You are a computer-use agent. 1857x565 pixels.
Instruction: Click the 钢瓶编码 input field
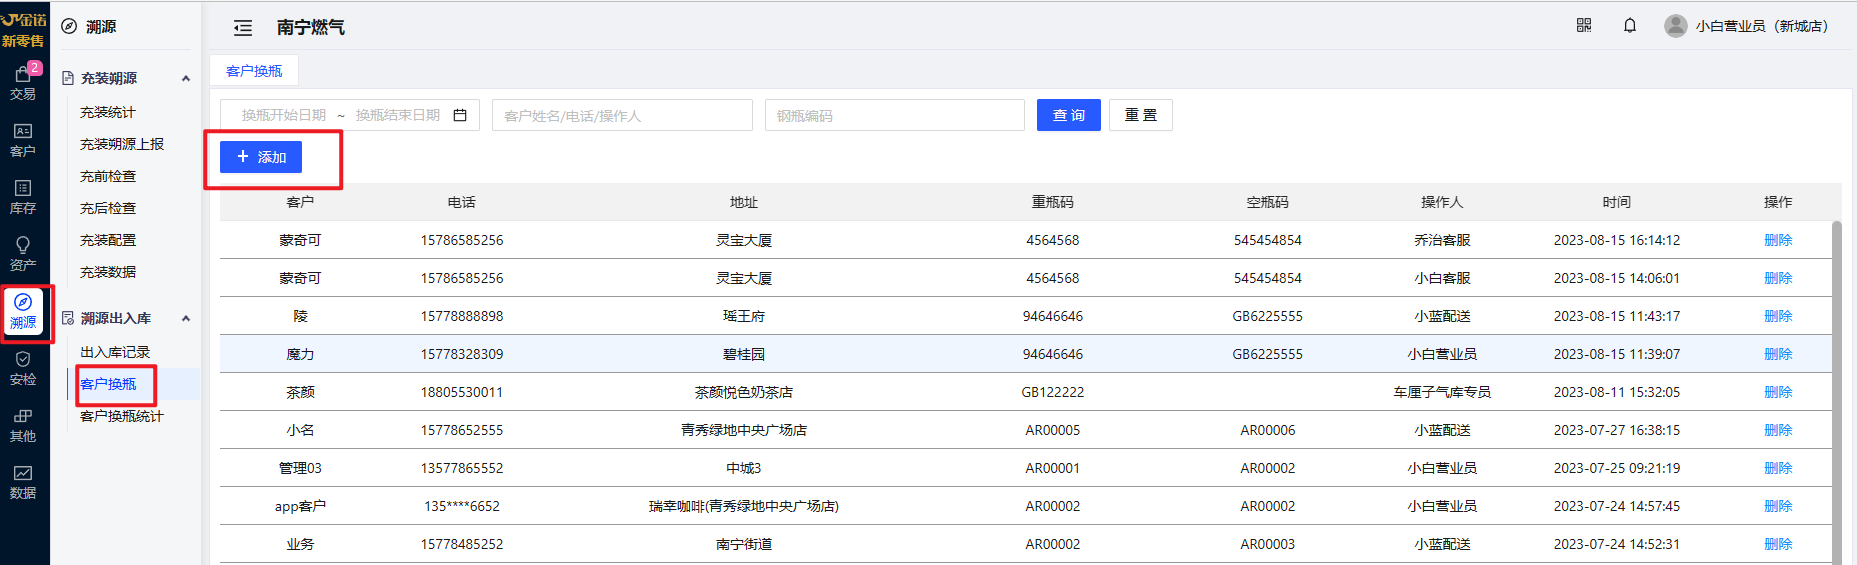coord(894,115)
